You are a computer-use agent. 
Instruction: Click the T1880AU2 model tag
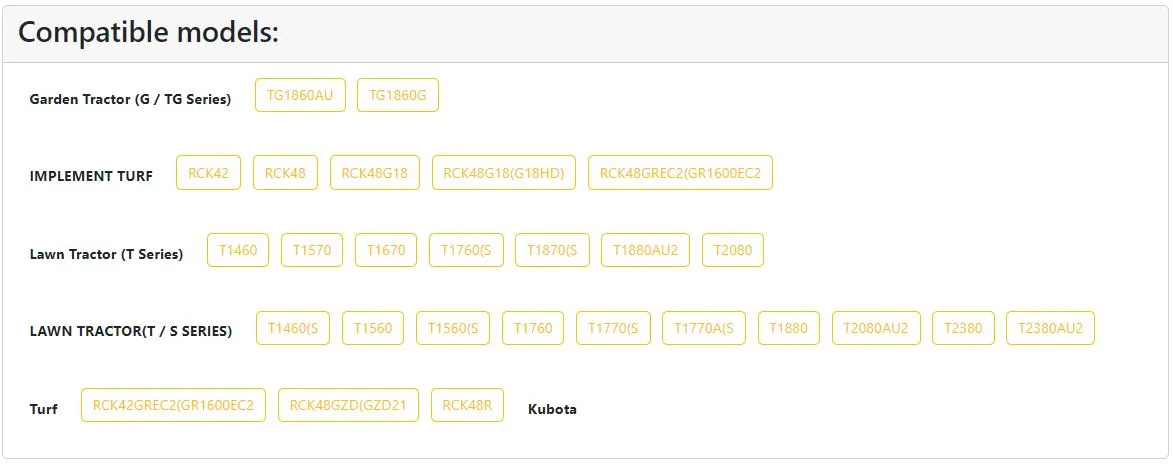(x=645, y=250)
